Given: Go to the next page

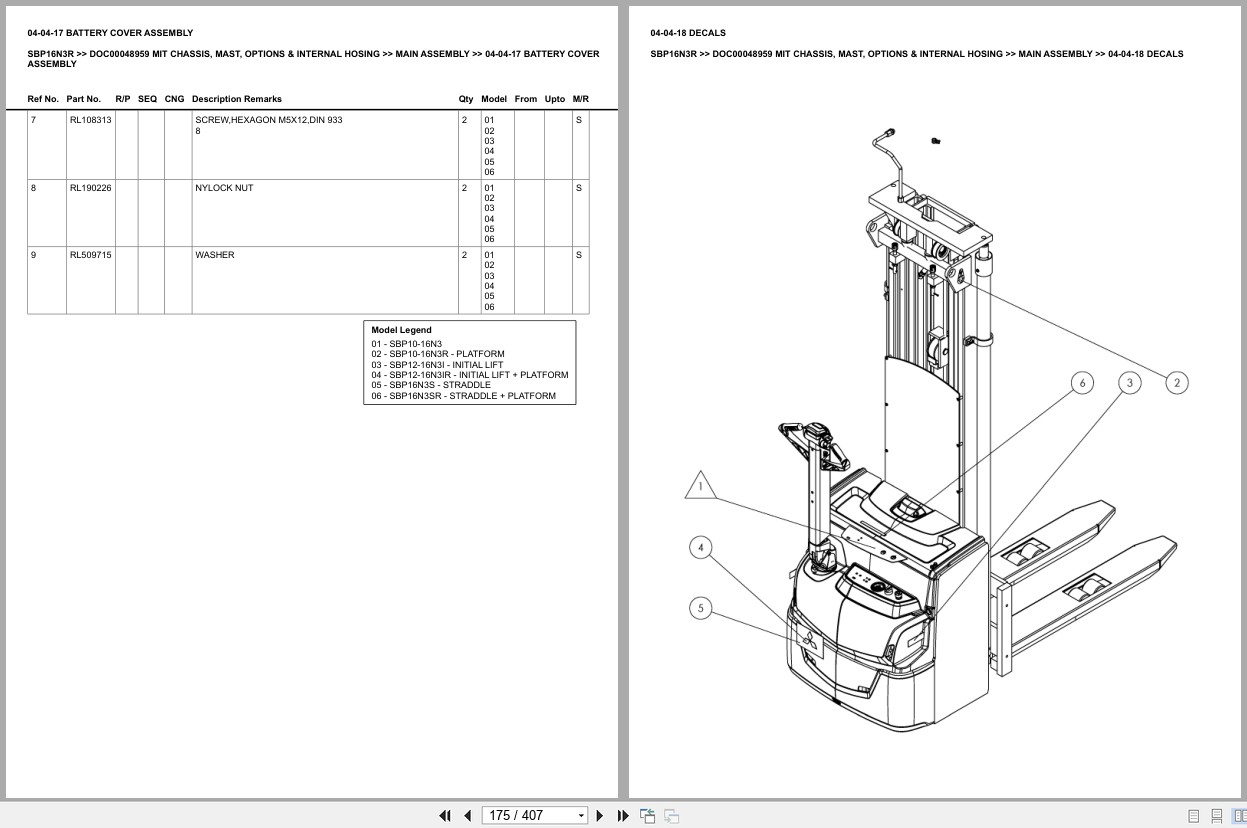Looking at the screenshot, I should (x=600, y=815).
